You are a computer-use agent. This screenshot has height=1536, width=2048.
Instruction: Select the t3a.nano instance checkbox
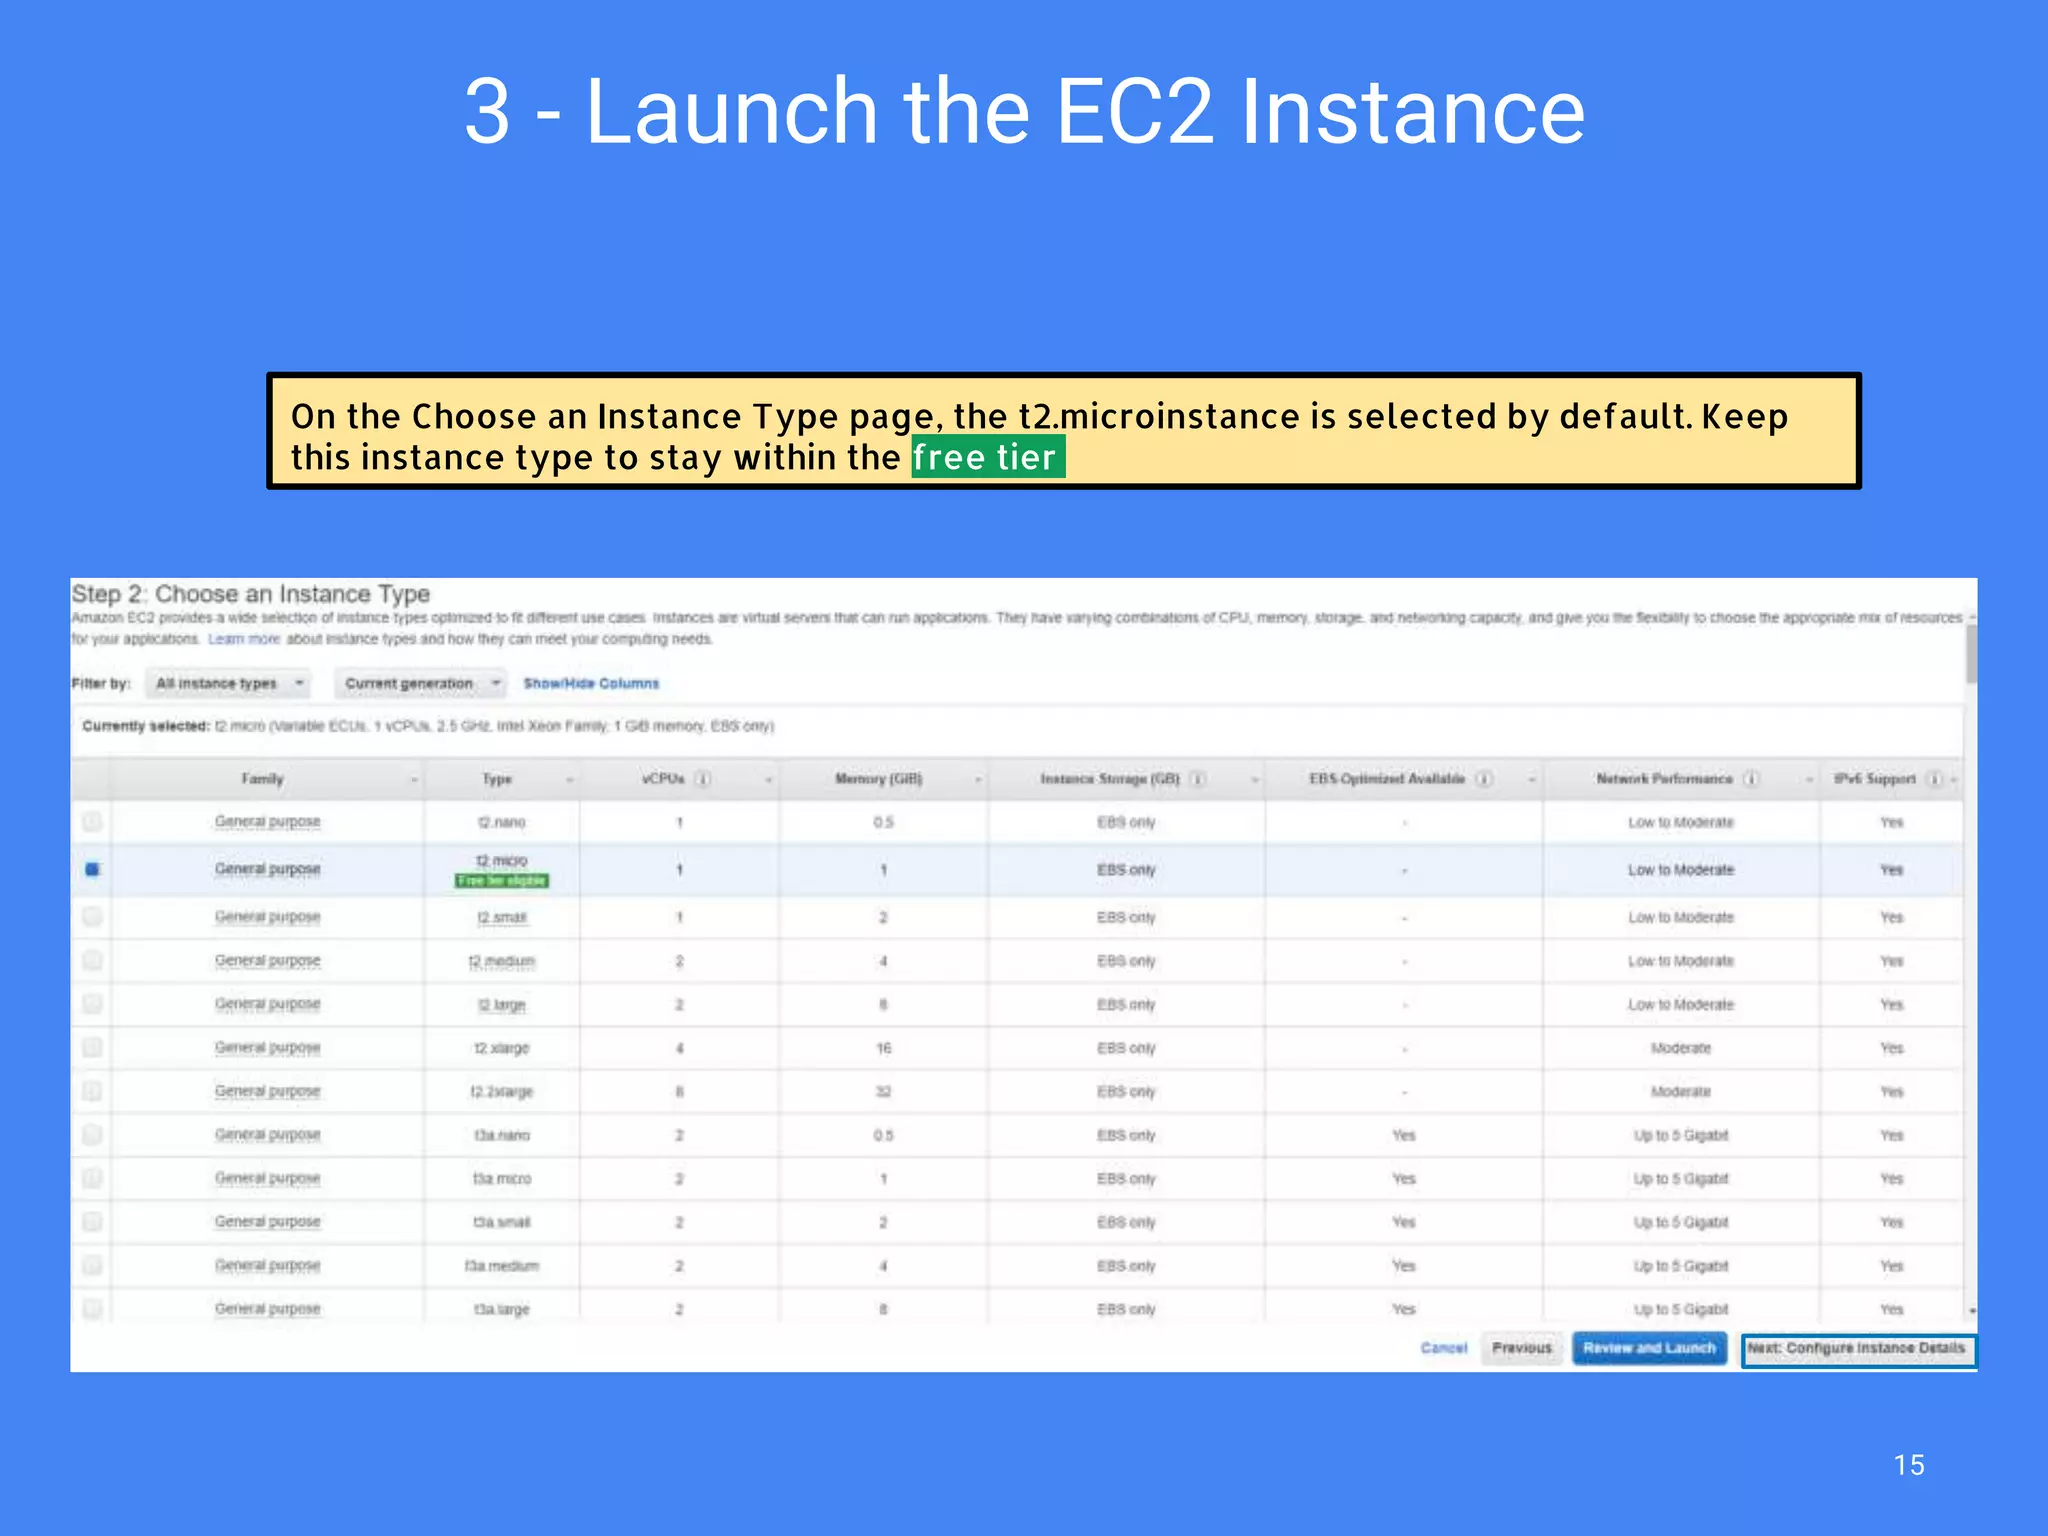pyautogui.click(x=92, y=1134)
